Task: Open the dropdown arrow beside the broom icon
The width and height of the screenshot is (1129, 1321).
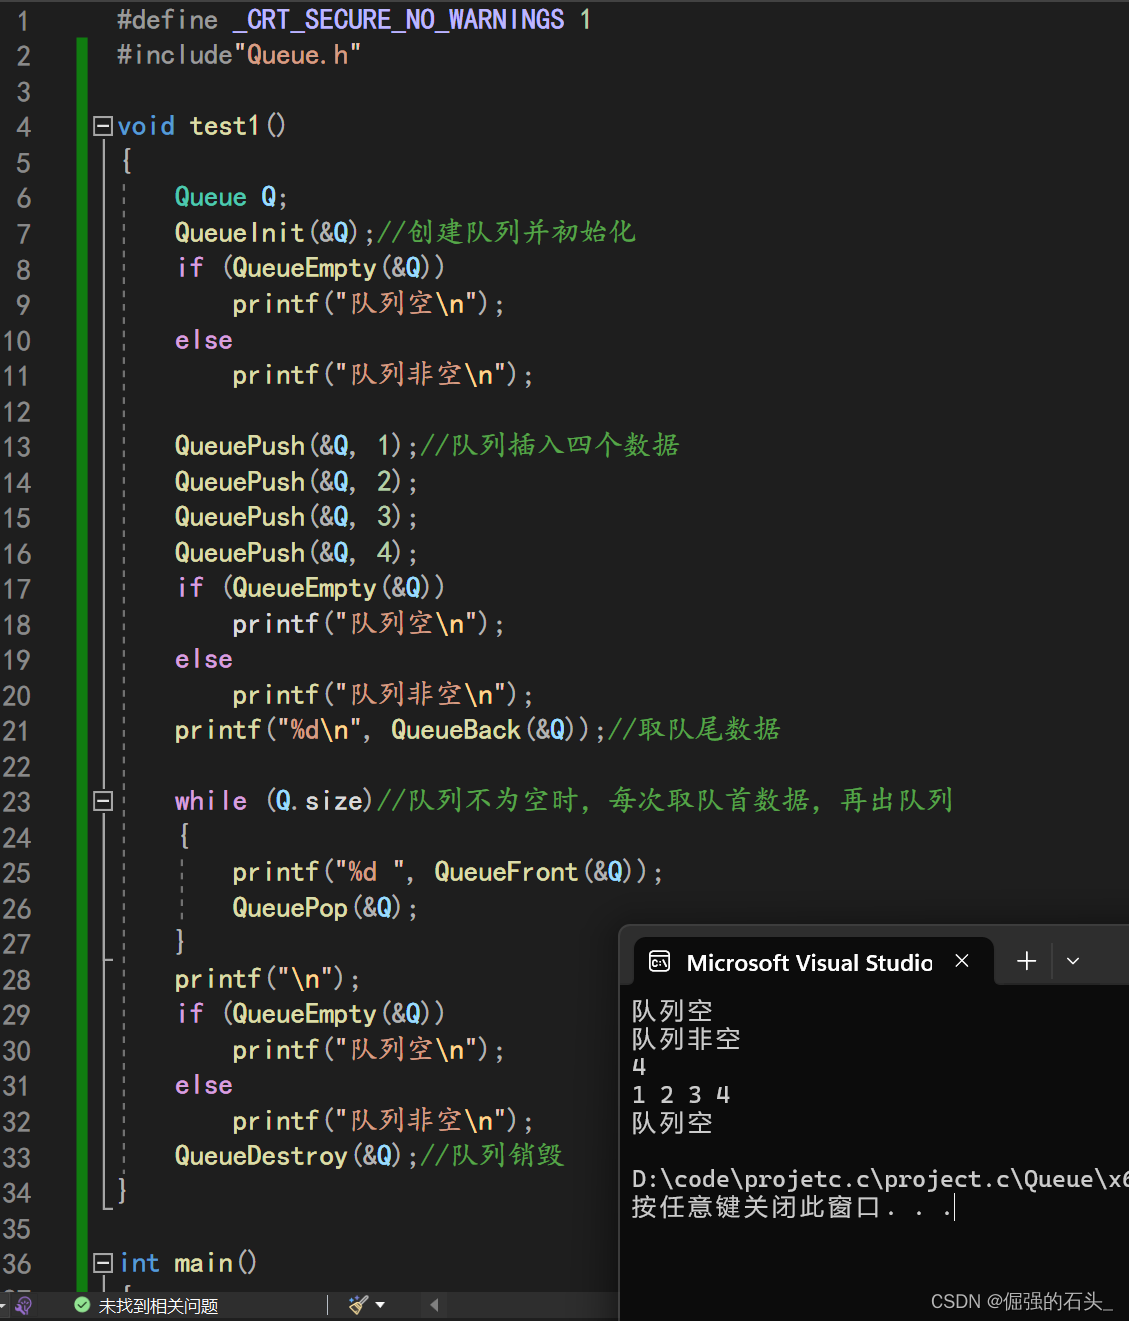Action: pyautogui.click(x=380, y=1304)
